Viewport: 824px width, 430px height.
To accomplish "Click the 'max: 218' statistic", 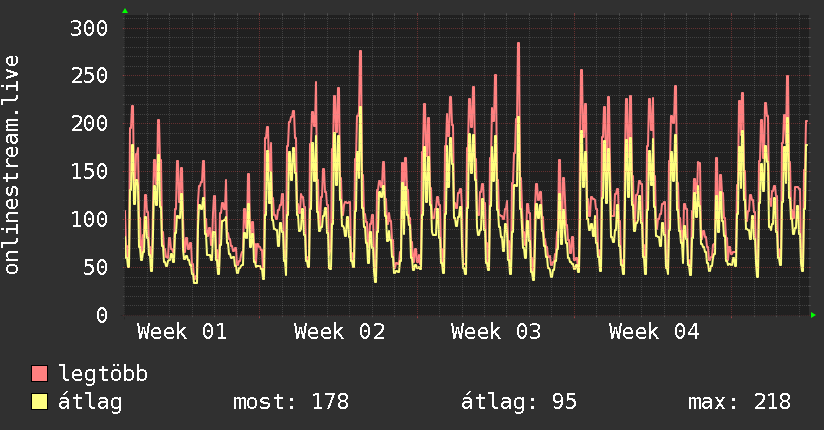I will point(739,402).
